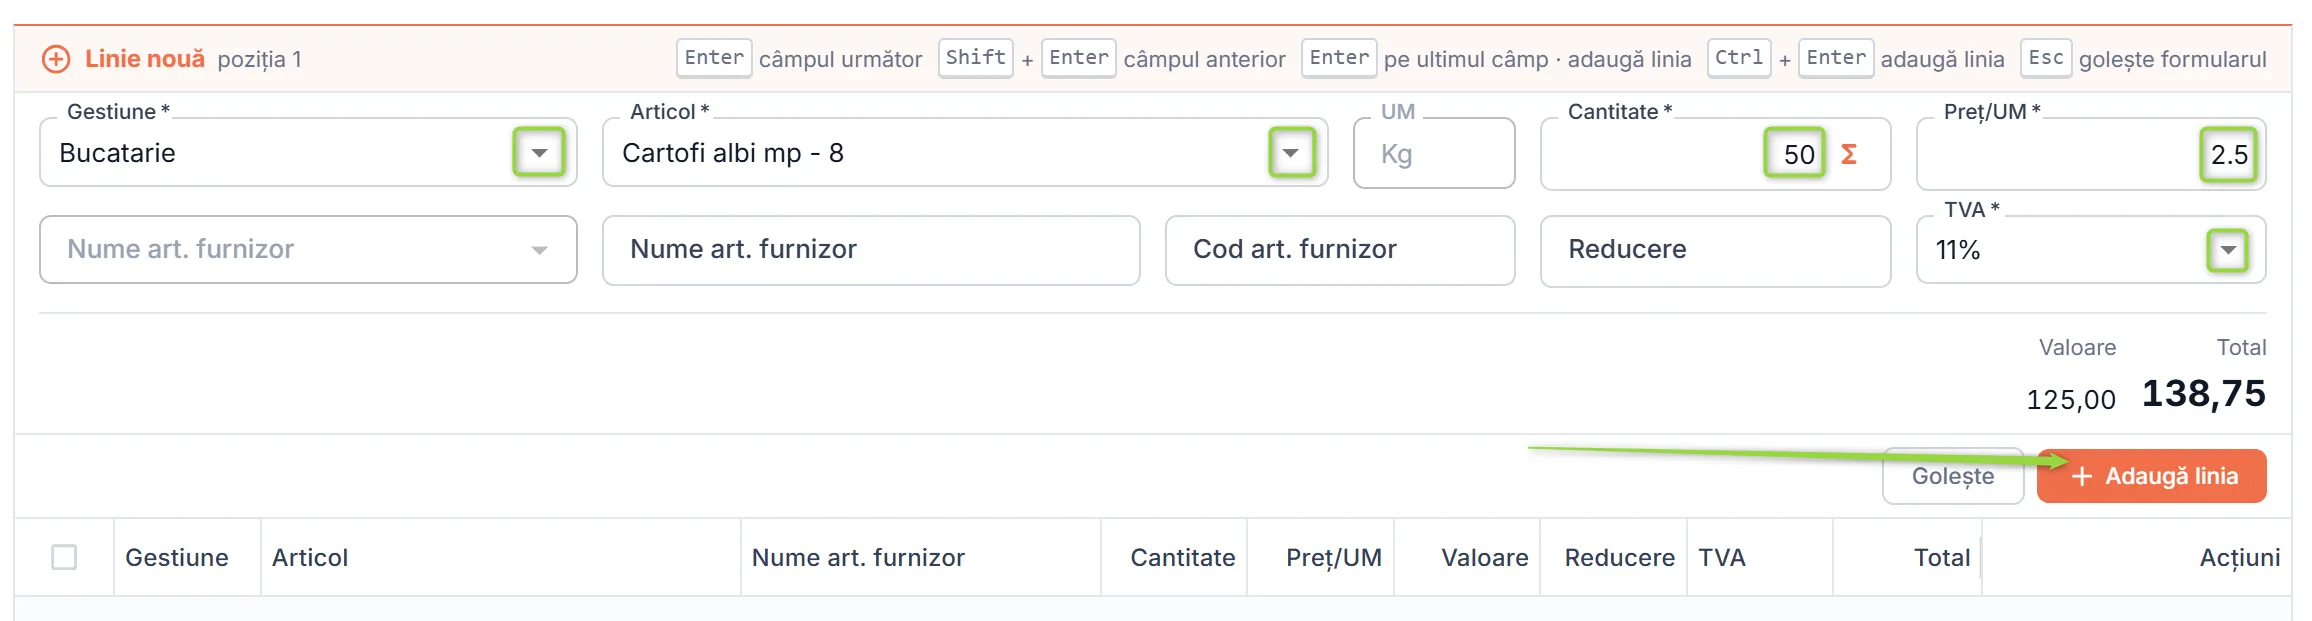Tick the select-all checkbox in table header
This screenshot has height=621, width=2312.
[64, 557]
